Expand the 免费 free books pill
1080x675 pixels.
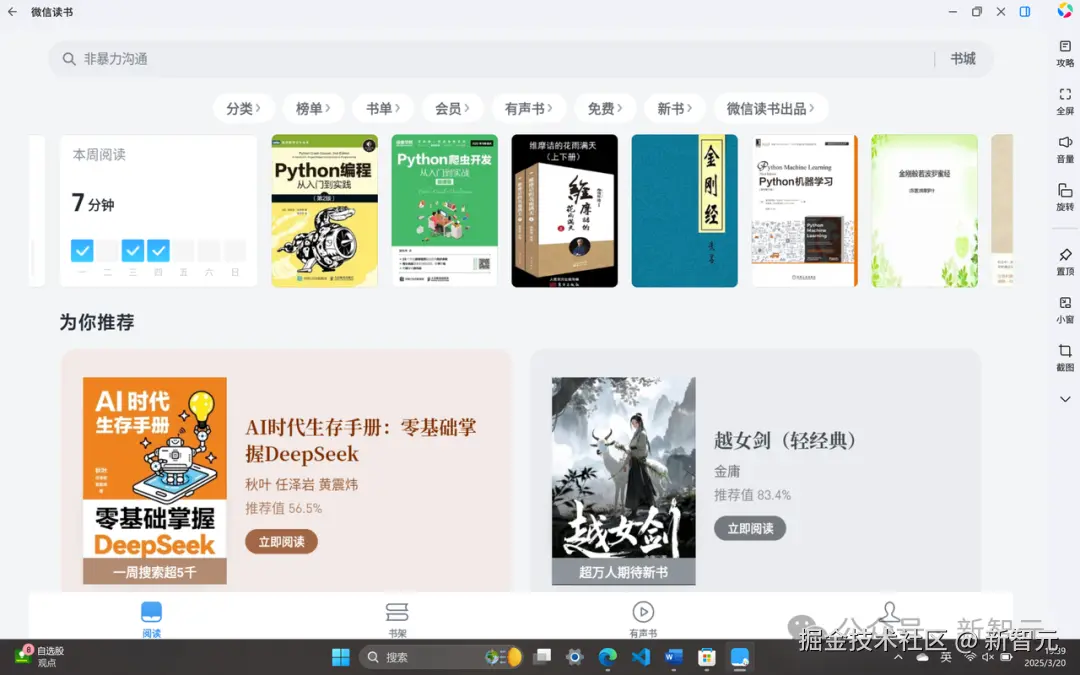point(605,108)
